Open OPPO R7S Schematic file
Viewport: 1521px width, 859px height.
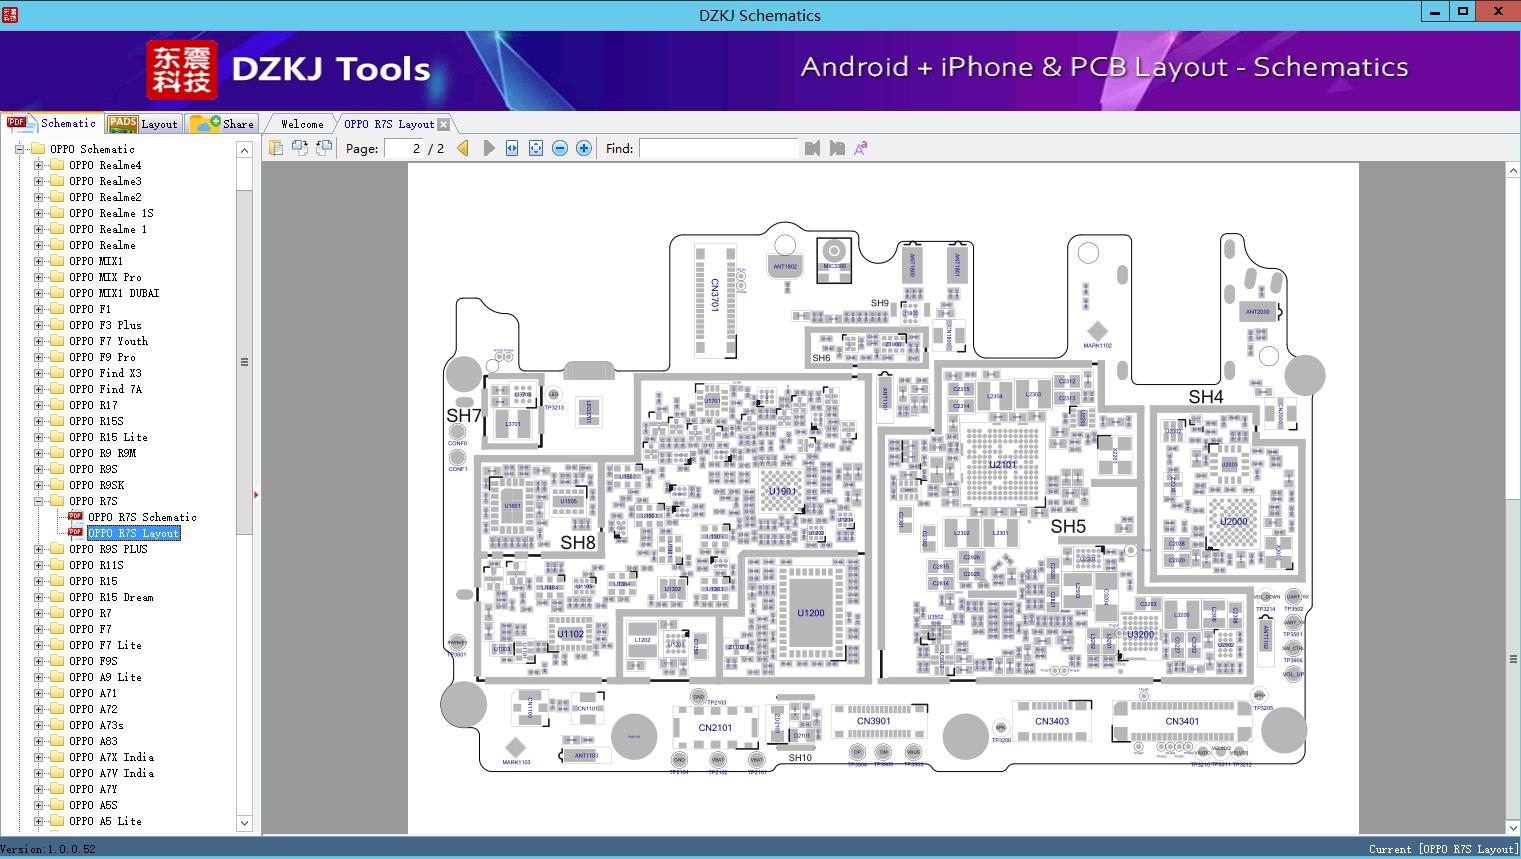pyautogui.click(x=142, y=517)
